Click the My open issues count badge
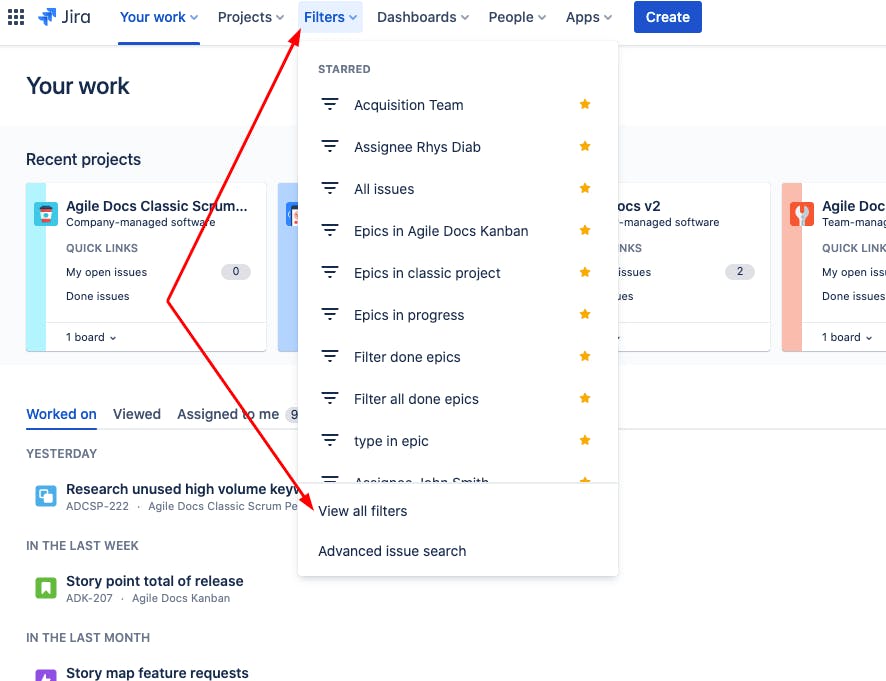The height and width of the screenshot is (681, 886). point(236,271)
